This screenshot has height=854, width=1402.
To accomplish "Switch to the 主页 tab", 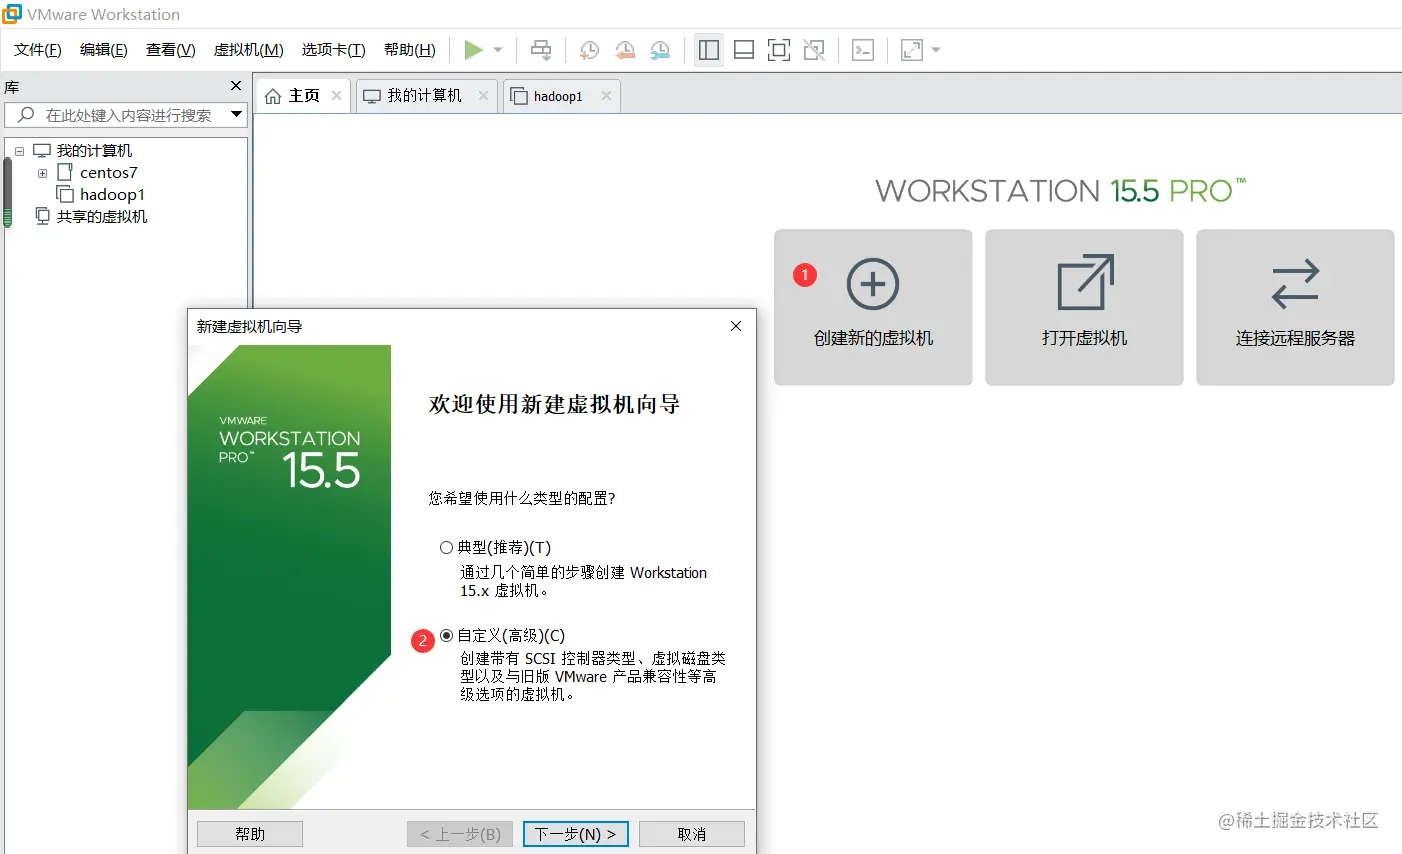I will click(x=304, y=96).
